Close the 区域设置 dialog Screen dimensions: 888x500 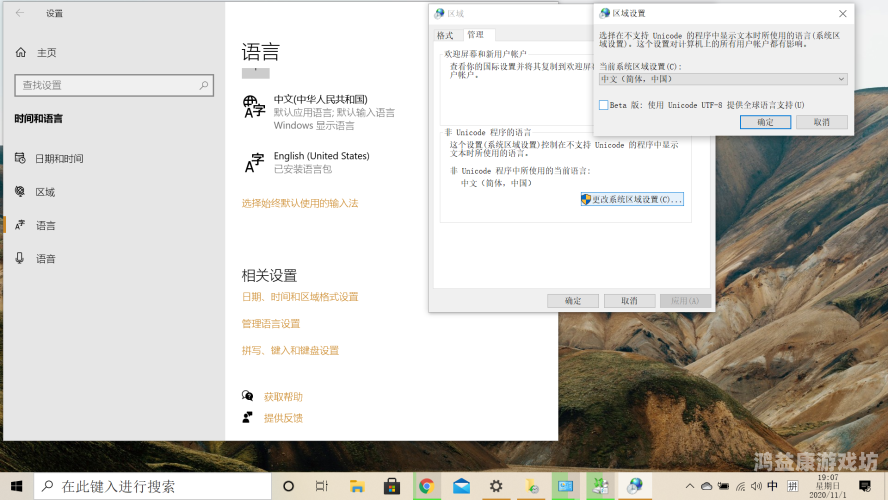pos(843,14)
